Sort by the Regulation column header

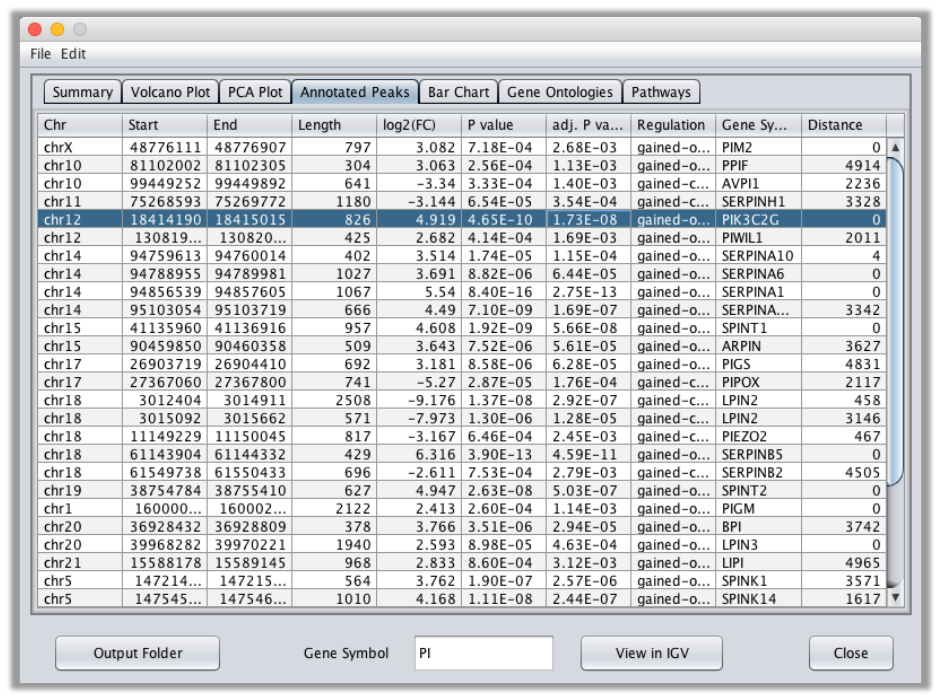pyautogui.click(x=673, y=125)
